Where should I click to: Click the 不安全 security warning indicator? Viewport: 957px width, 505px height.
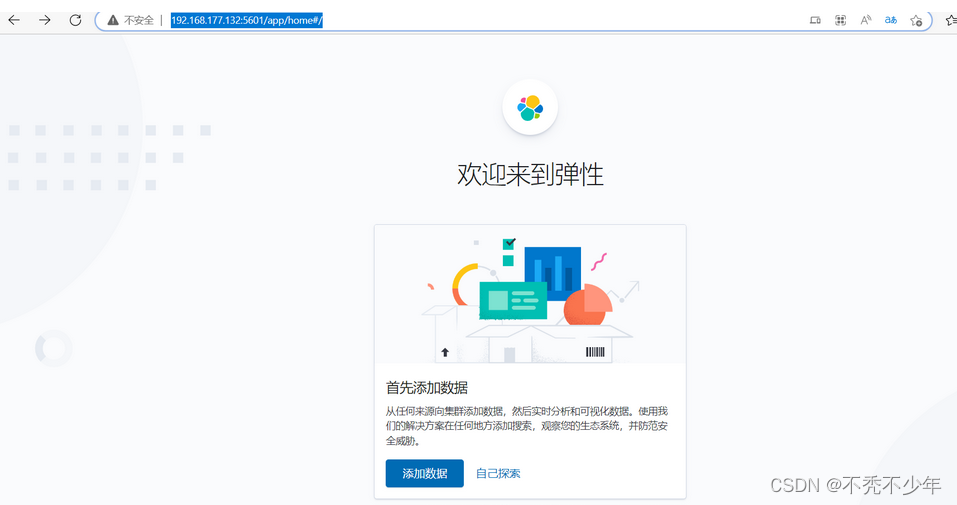pos(131,20)
